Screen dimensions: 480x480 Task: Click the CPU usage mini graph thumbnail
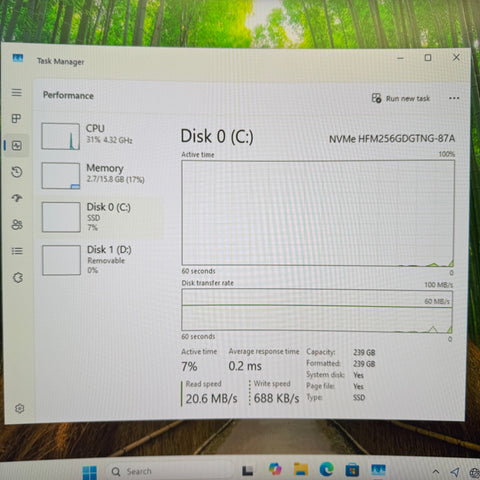click(60, 136)
